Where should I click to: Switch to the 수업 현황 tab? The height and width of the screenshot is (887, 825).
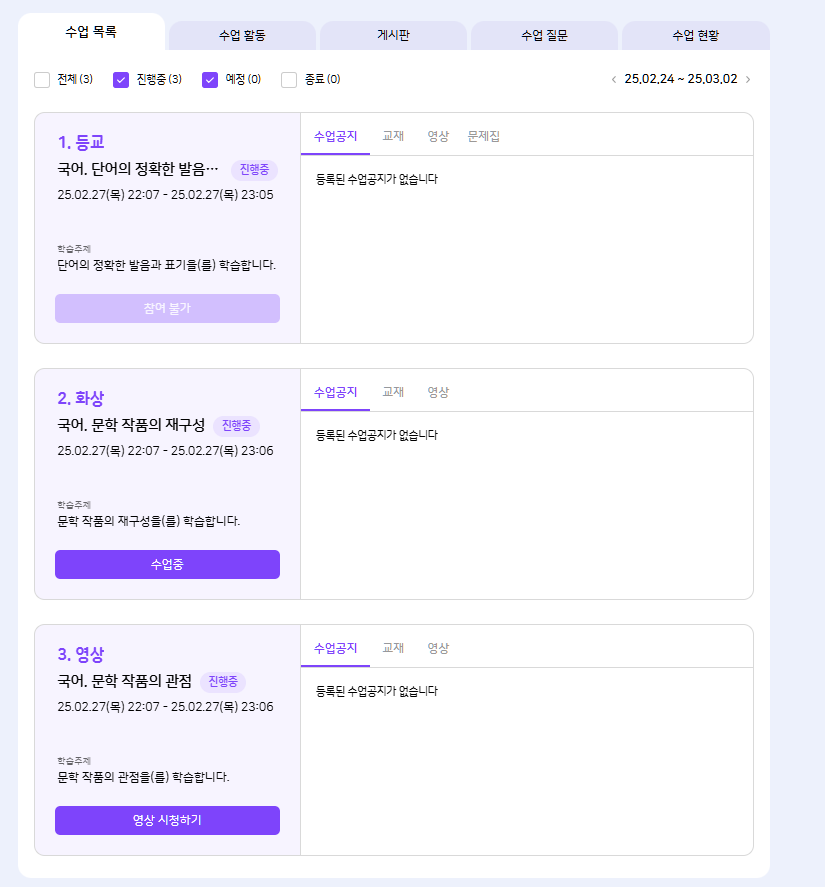click(695, 35)
